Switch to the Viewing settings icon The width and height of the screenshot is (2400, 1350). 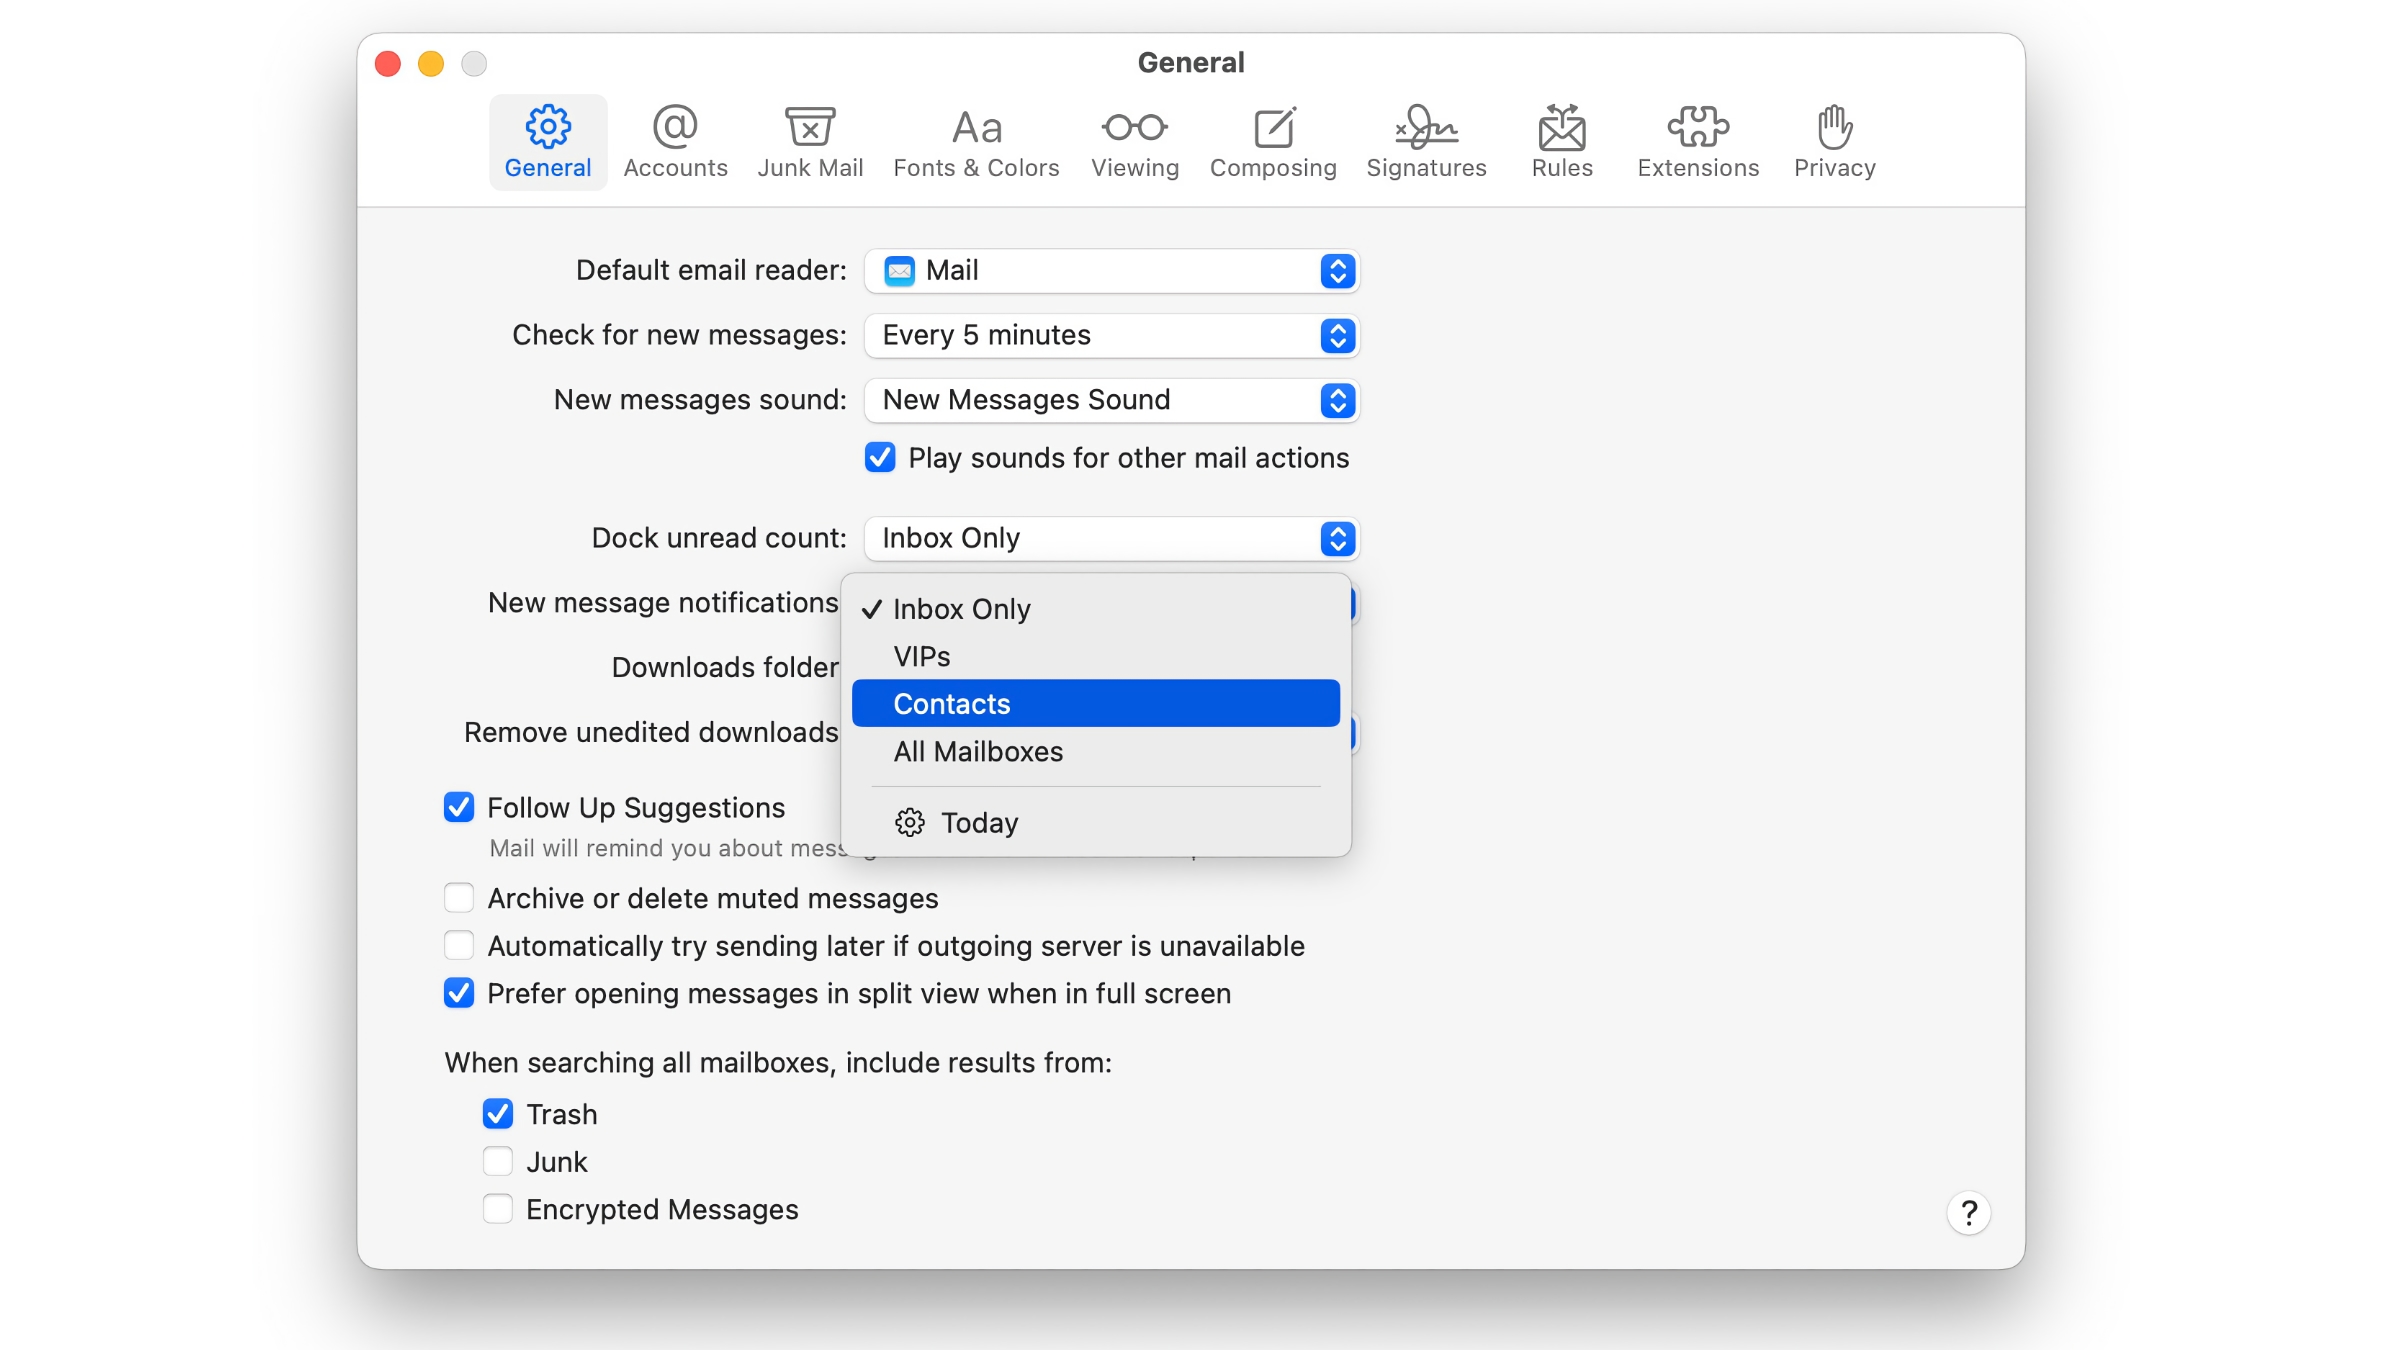(1134, 140)
